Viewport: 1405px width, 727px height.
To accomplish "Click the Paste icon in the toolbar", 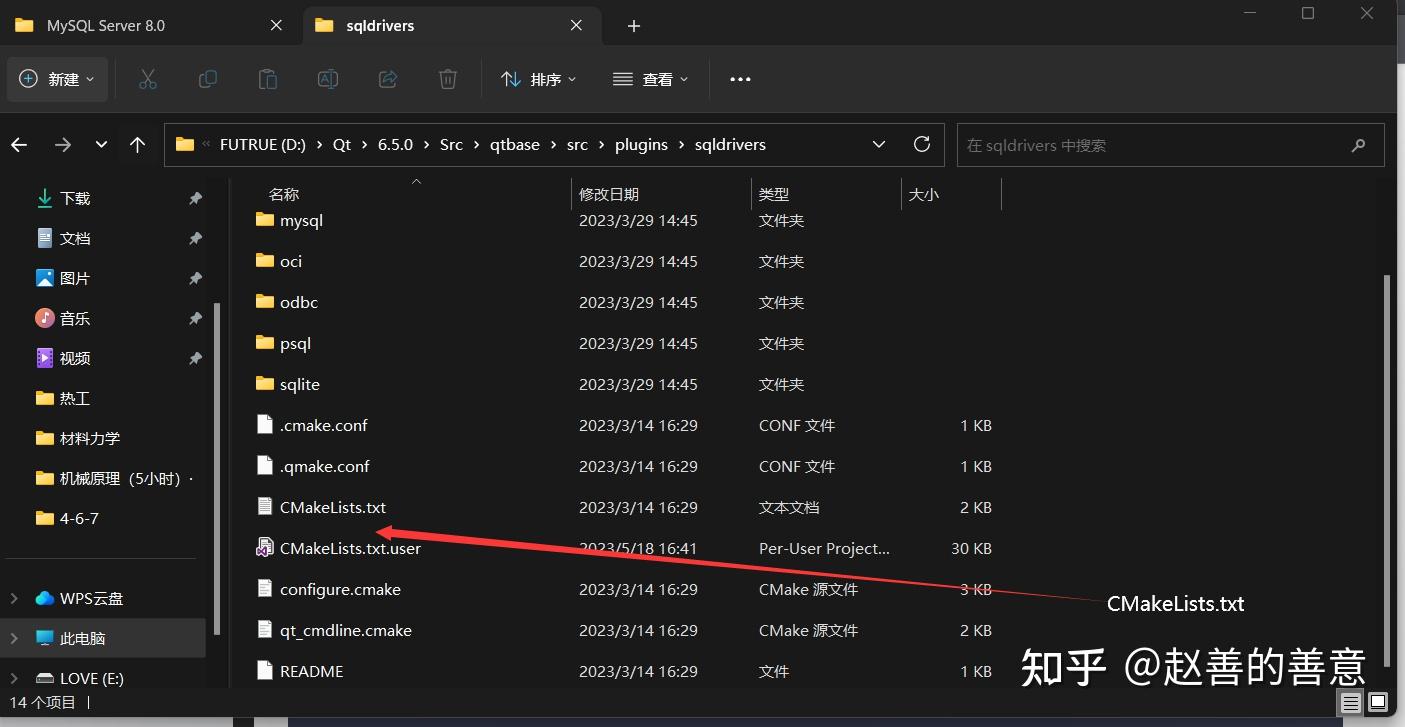I will [268, 79].
